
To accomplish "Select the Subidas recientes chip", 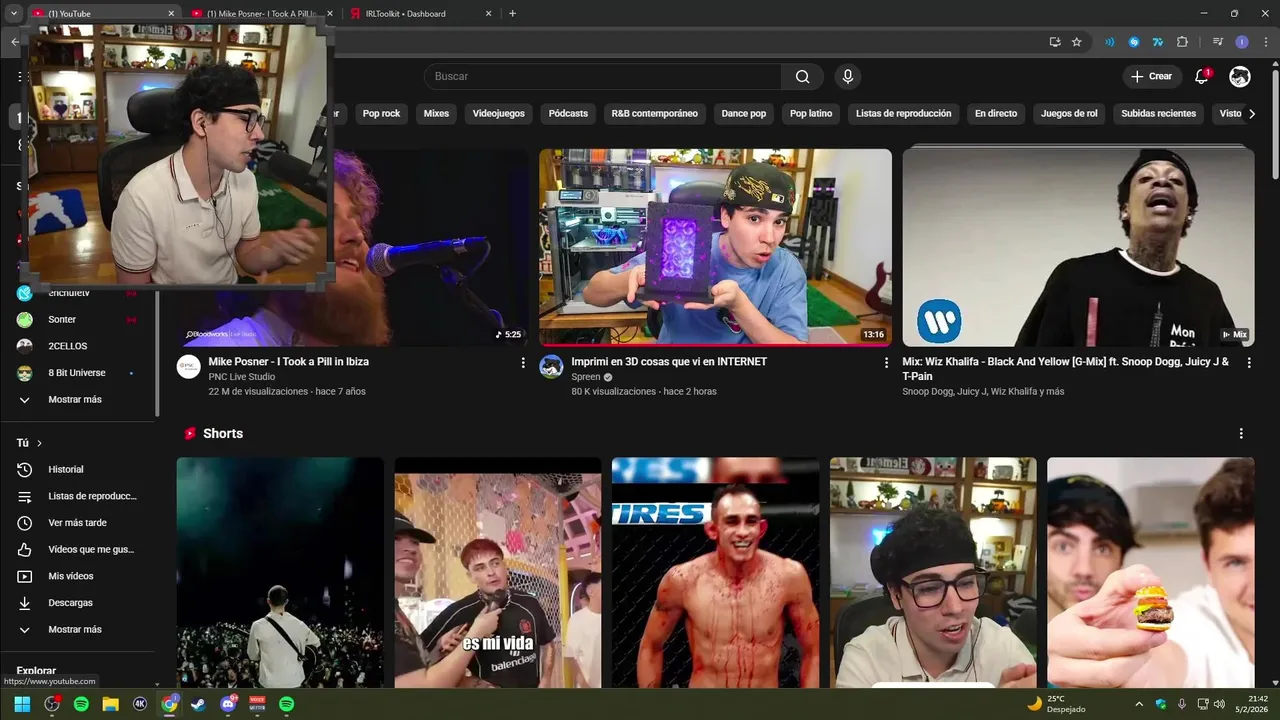I will coord(1158,114).
